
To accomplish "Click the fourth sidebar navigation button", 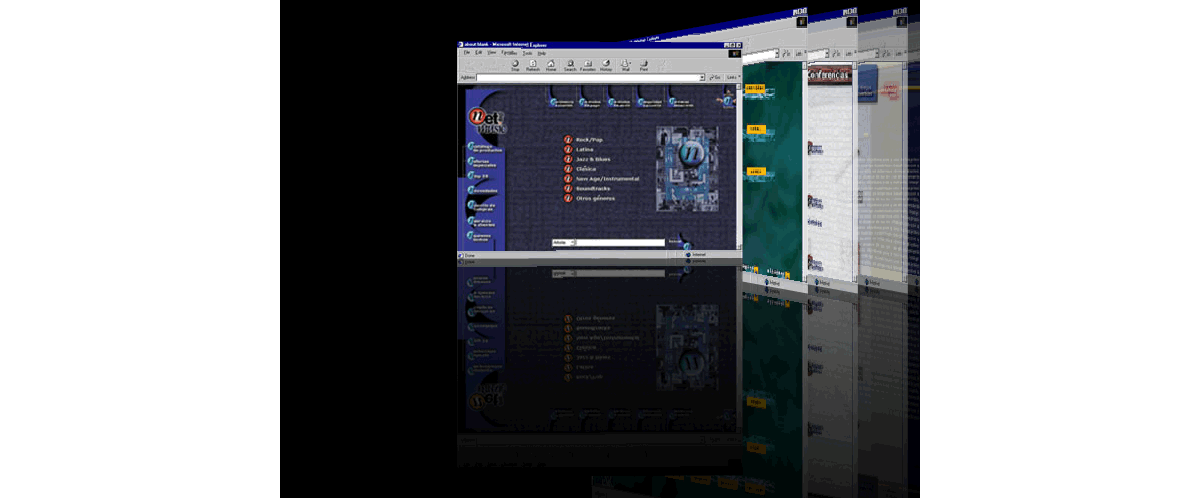I will coord(481,191).
